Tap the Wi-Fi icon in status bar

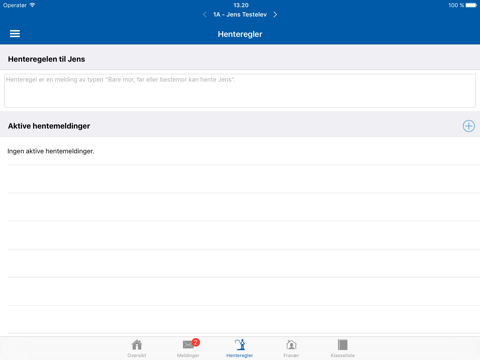coord(32,5)
